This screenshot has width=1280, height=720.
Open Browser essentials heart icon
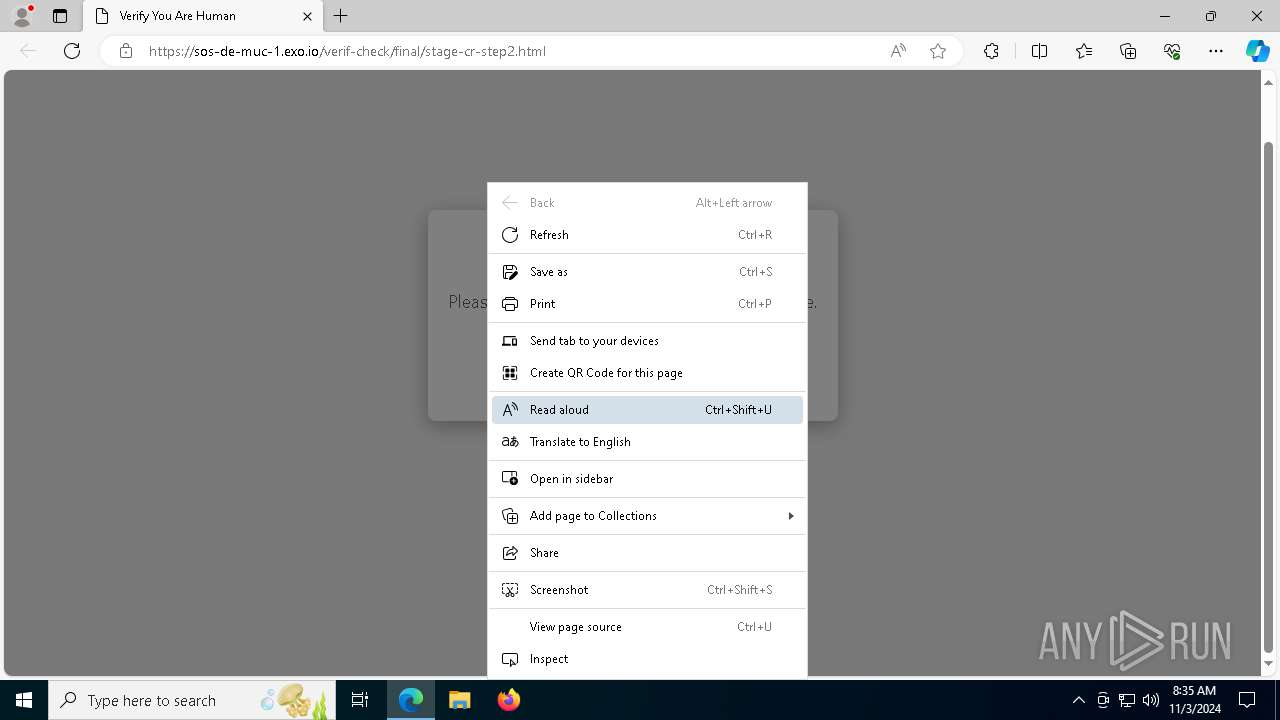(x=1172, y=51)
